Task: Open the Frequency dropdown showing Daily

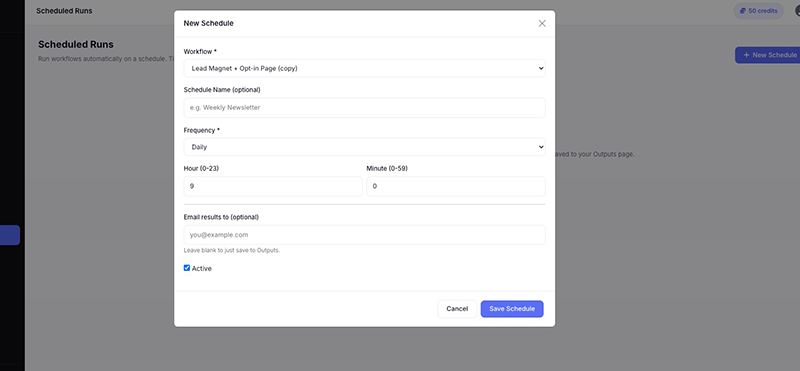Action: 364,147
